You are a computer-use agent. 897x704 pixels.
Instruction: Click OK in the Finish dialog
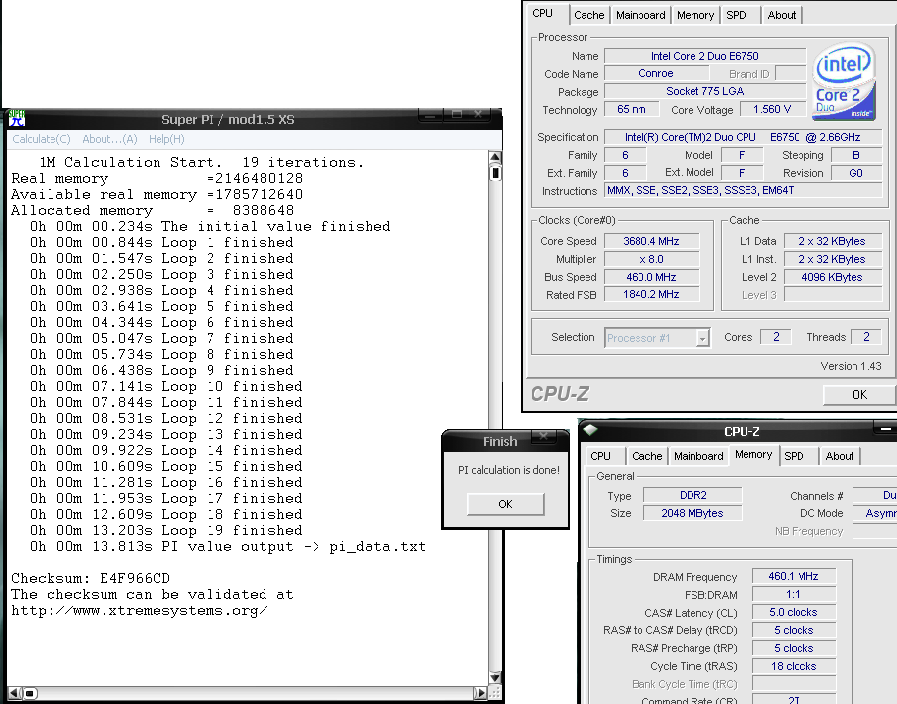[505, 504]
